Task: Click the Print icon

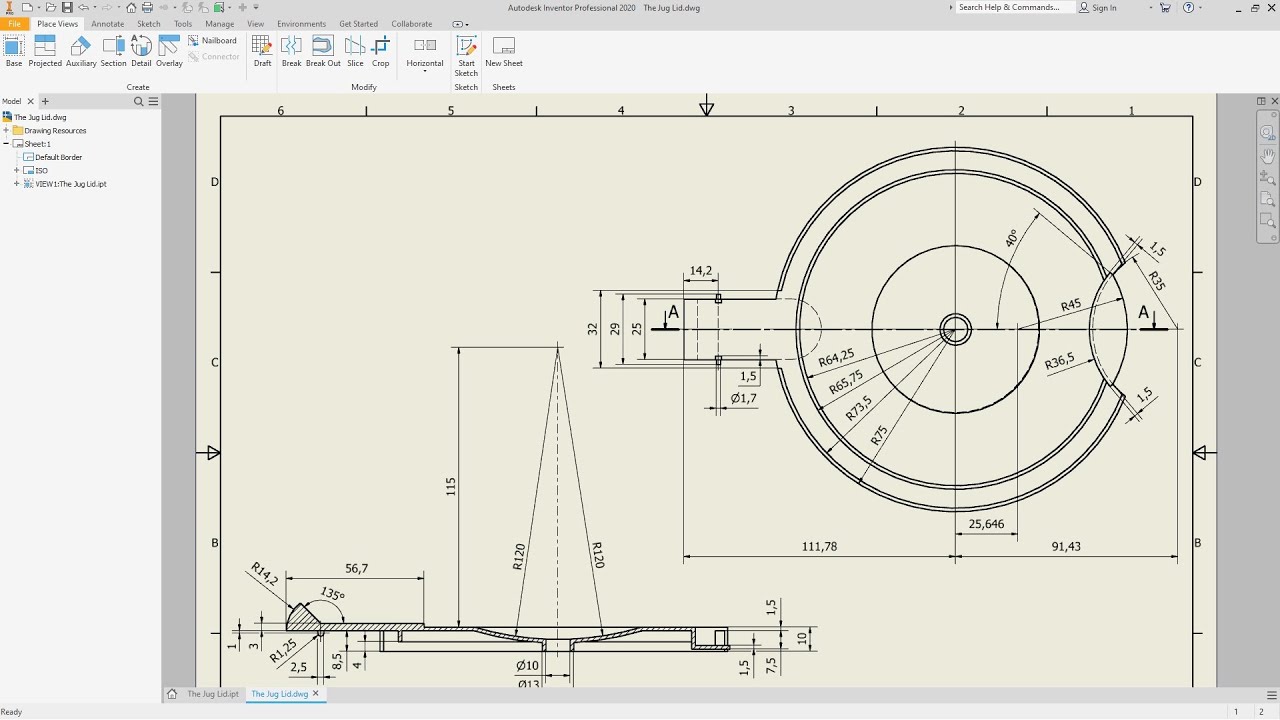Action: pyautogui.click(x=147, y=7)
